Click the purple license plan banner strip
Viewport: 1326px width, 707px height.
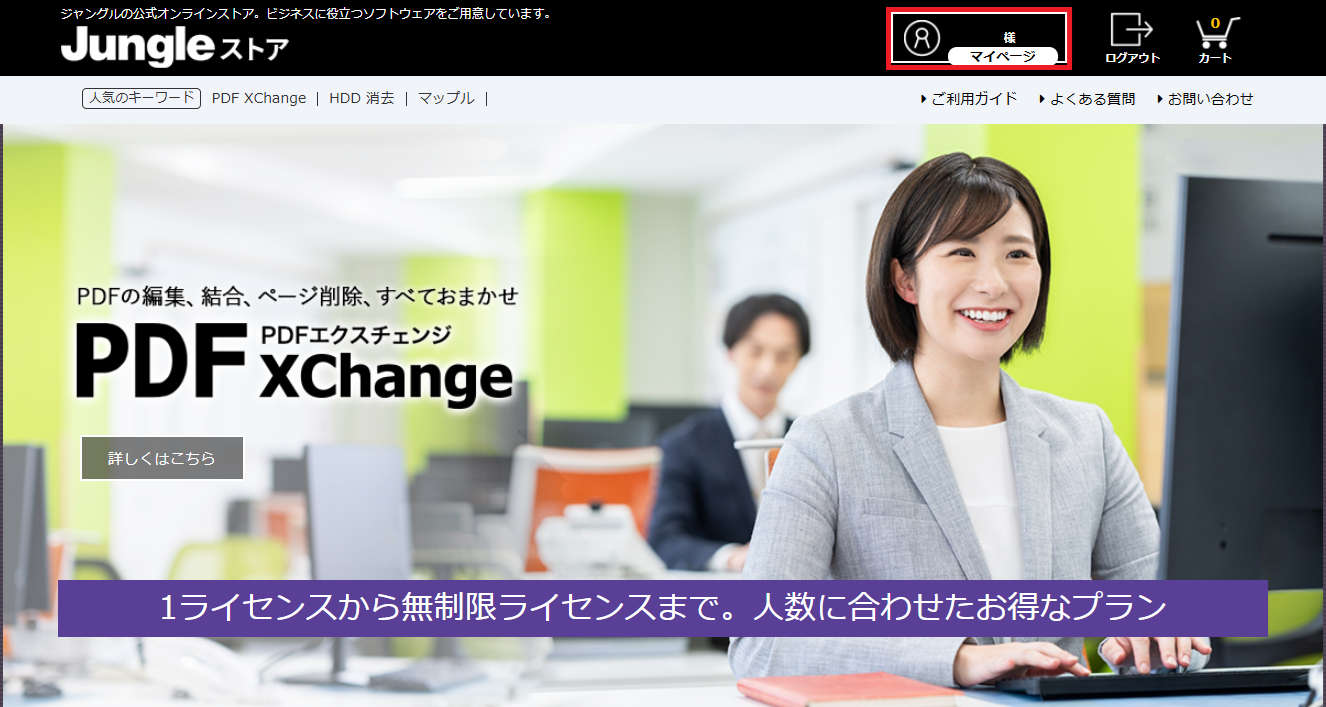[663, 608]
